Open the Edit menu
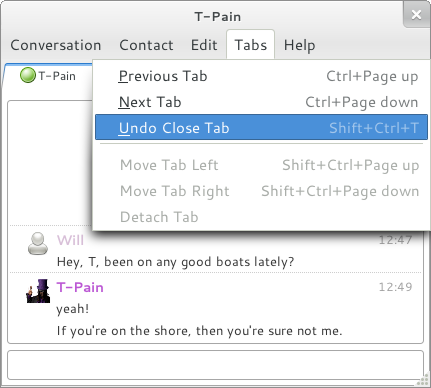Viewport: 431px width, 388px height. tap(204, 45)
